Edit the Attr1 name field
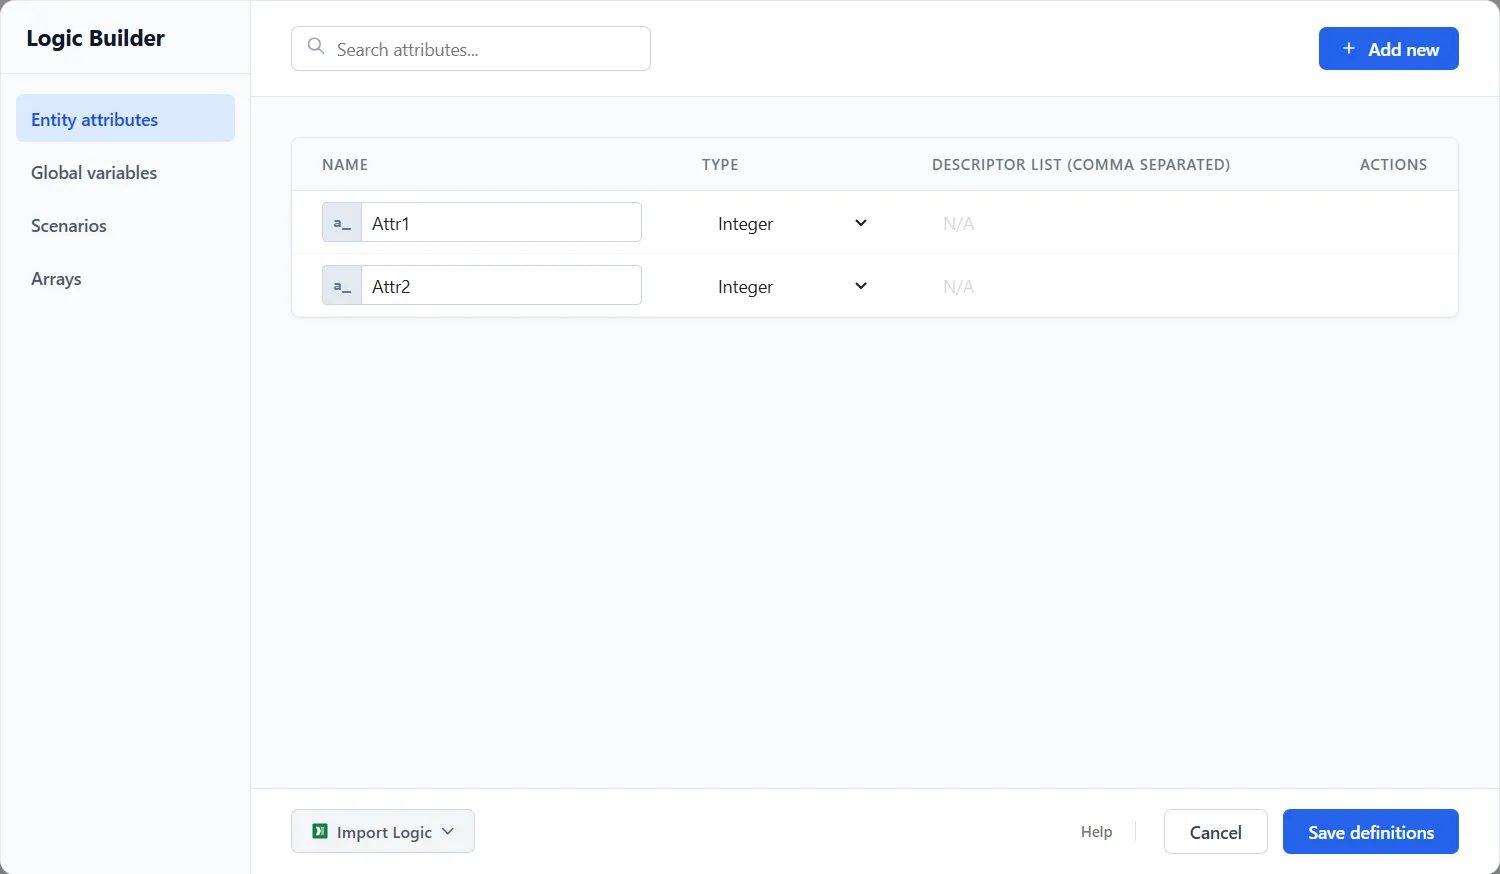Viewport: 1500px width, 874px height. [x=501, y=222]
